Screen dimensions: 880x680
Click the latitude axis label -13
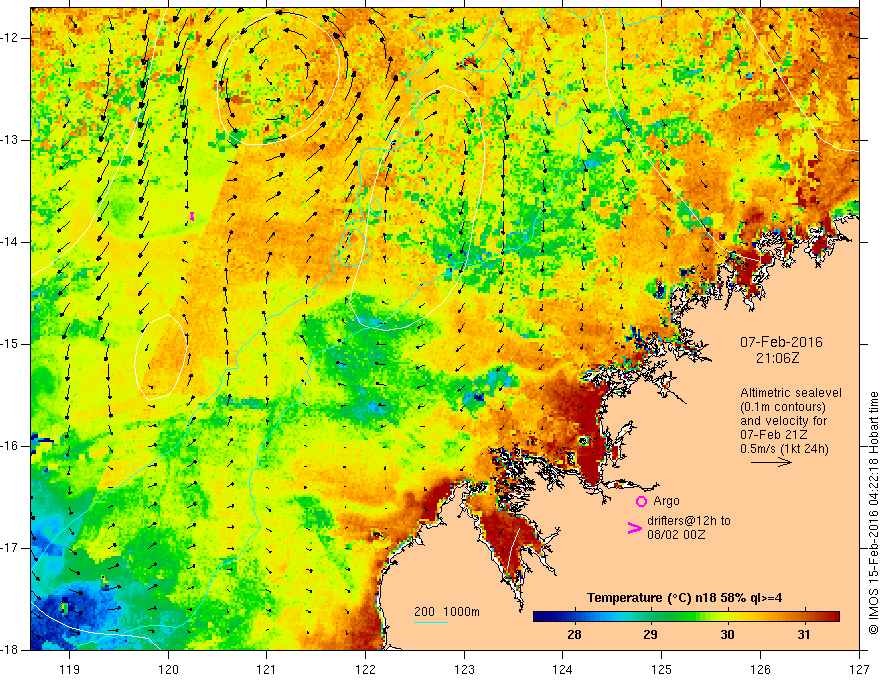(x=10, y=140)
